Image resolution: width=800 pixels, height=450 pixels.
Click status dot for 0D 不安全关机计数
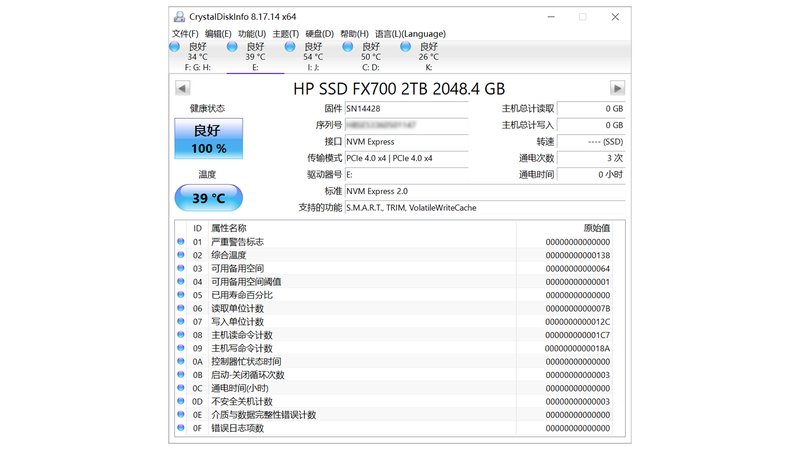click(181, 401)
